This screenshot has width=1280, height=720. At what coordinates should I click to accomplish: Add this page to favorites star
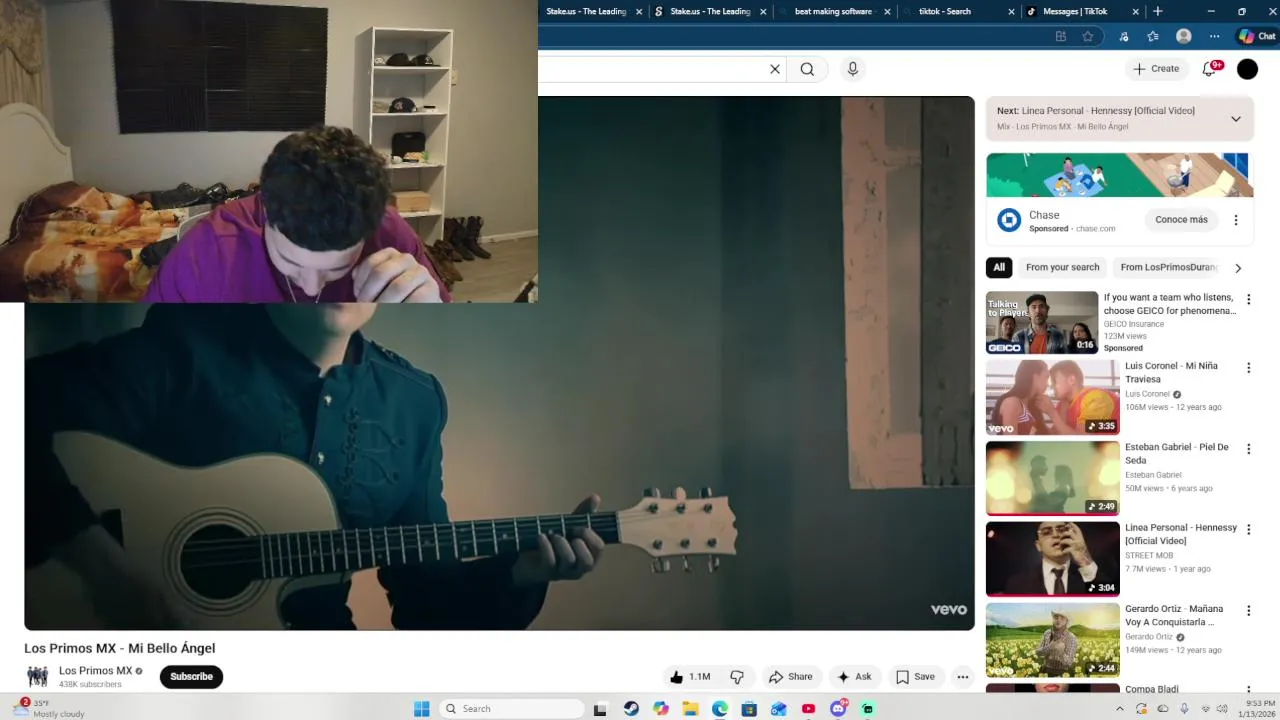point(1088,37)
